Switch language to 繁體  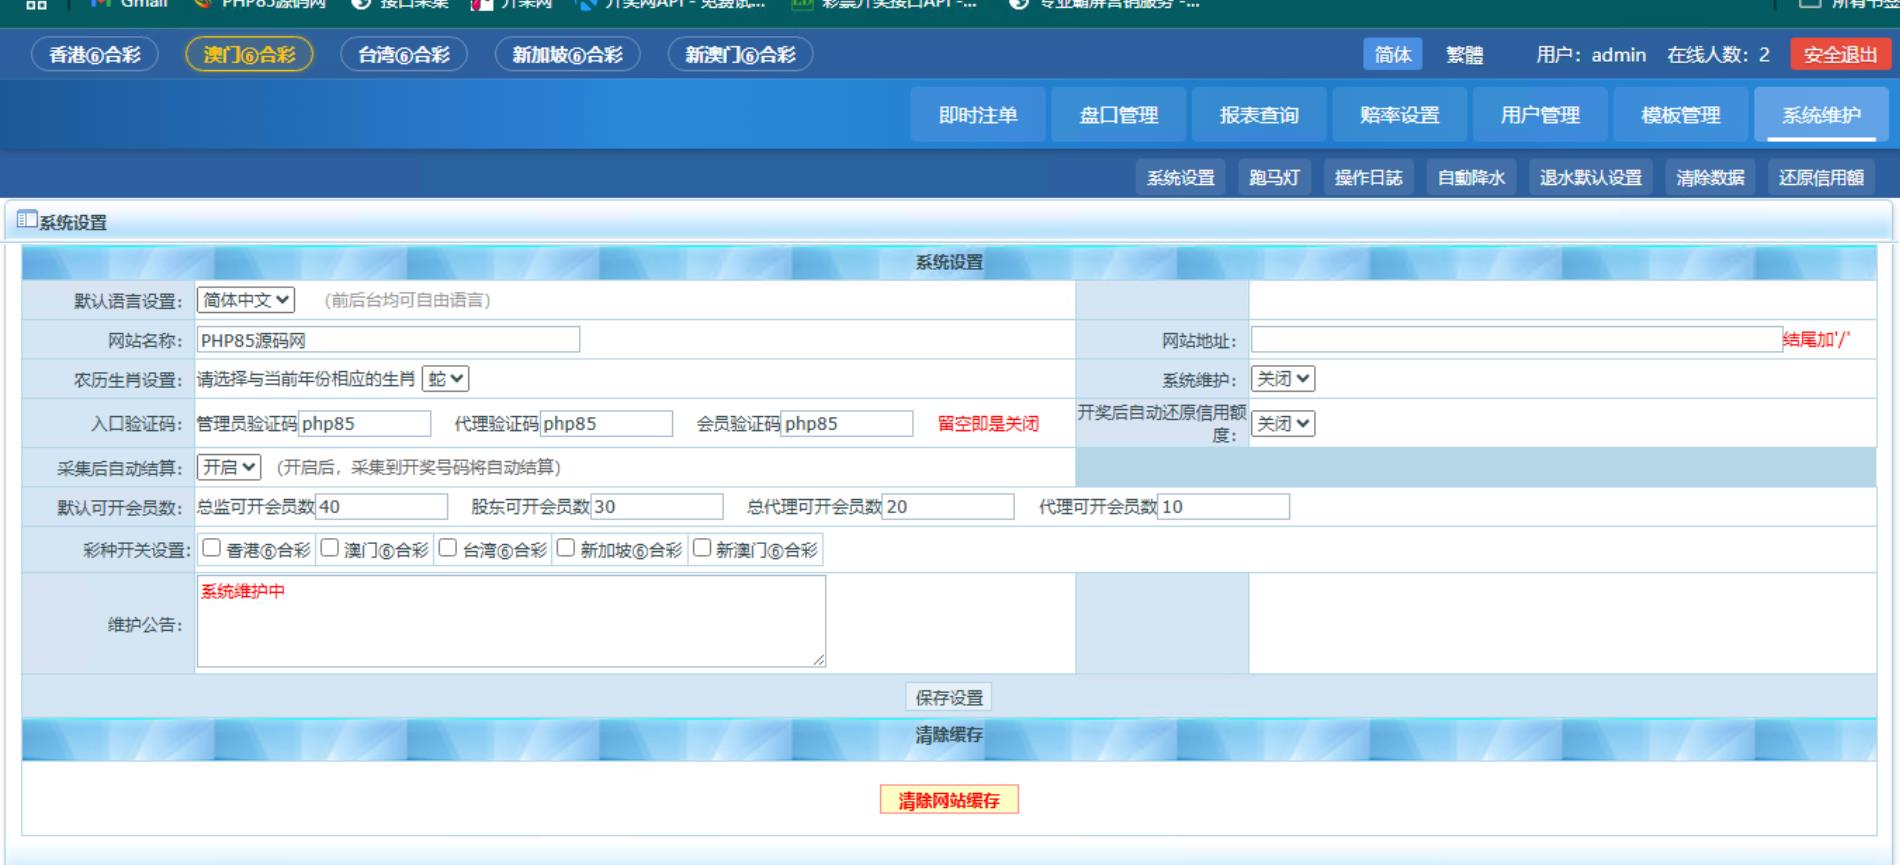tap(1464, 55)
